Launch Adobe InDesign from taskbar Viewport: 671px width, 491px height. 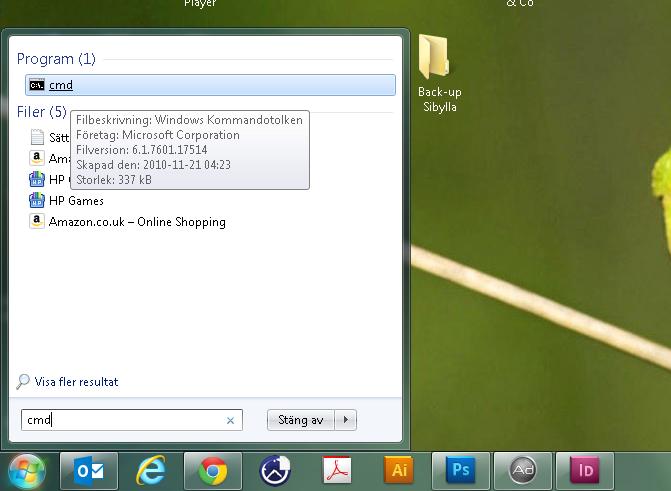(x=585, y=471)
